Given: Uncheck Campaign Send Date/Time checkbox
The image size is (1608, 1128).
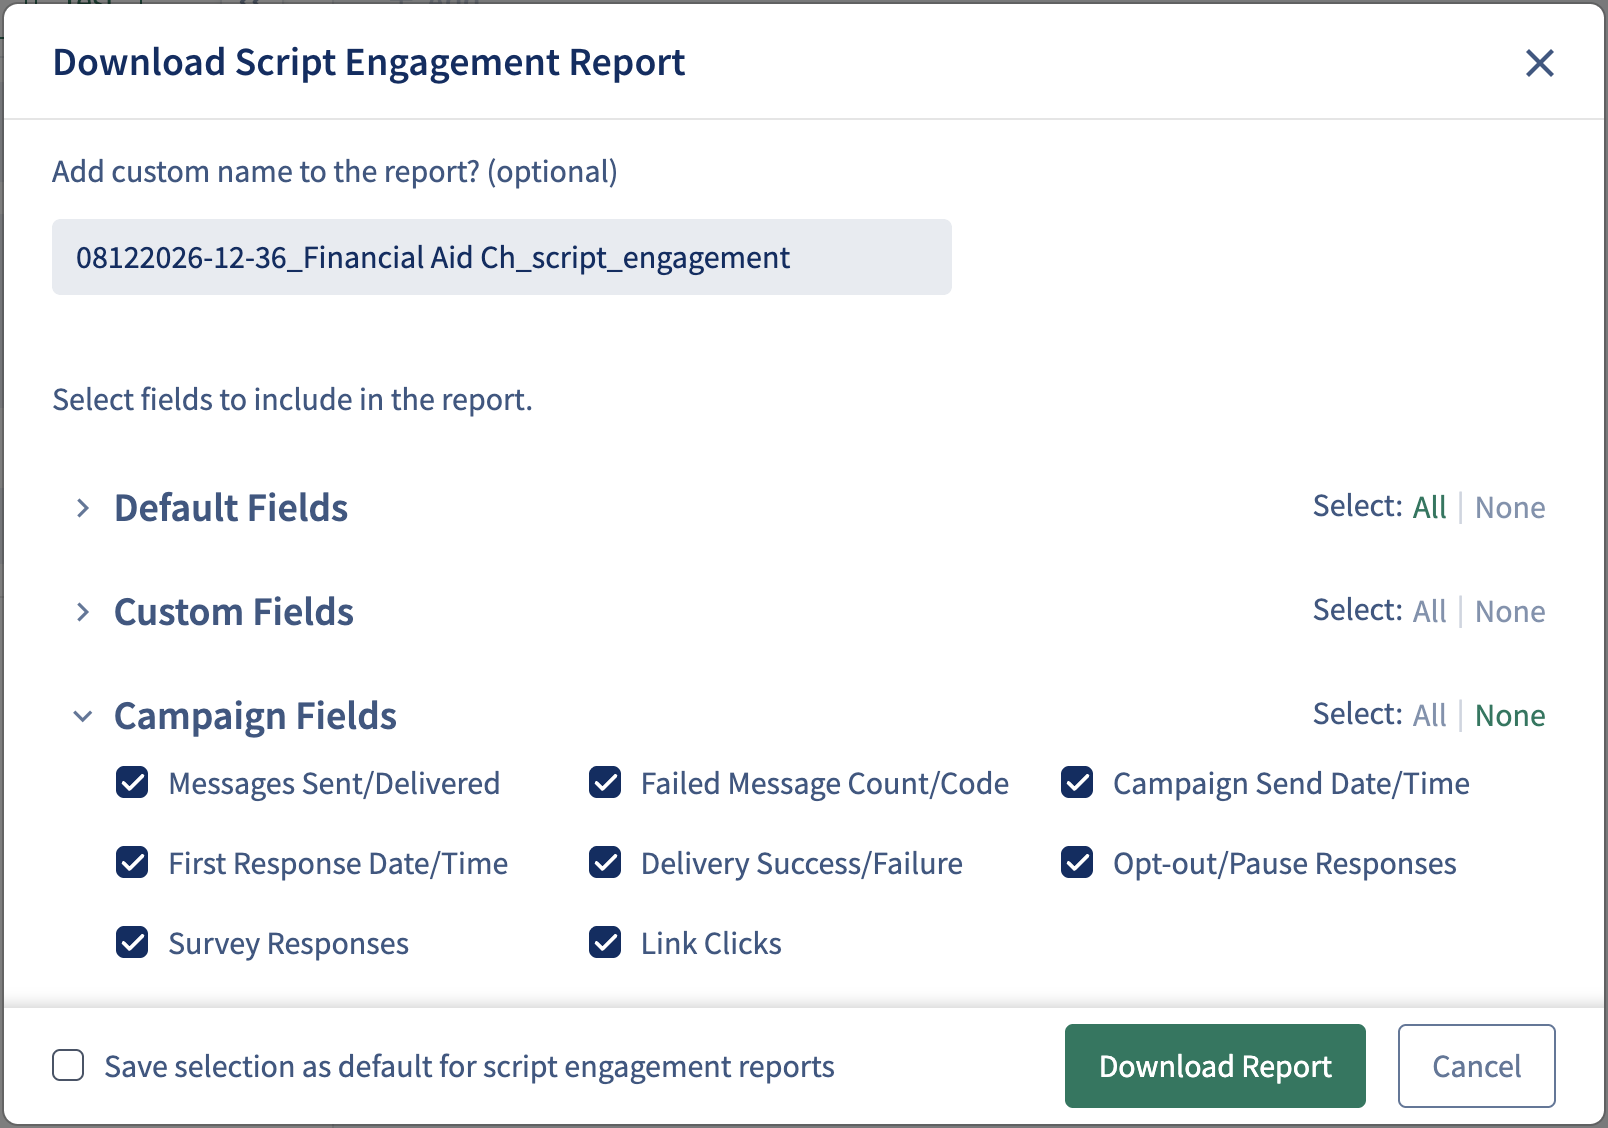Looking at the screenshot, I should pos(1077,782).
